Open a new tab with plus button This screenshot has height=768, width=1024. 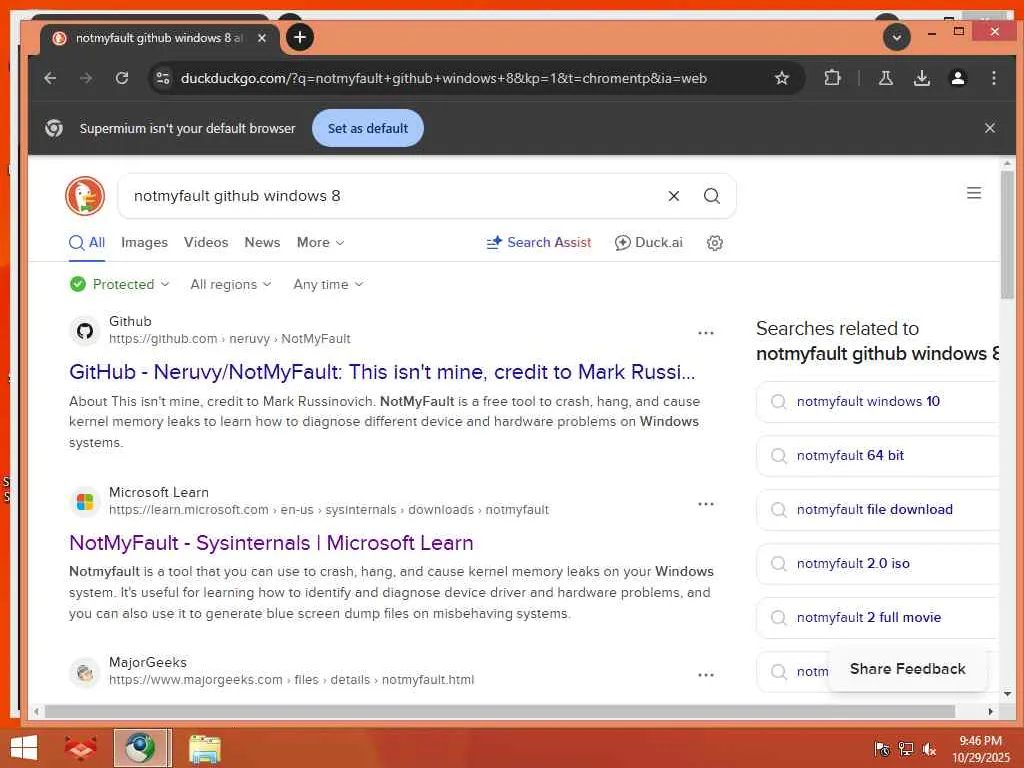pyautogui.click(x=300, y=37)
